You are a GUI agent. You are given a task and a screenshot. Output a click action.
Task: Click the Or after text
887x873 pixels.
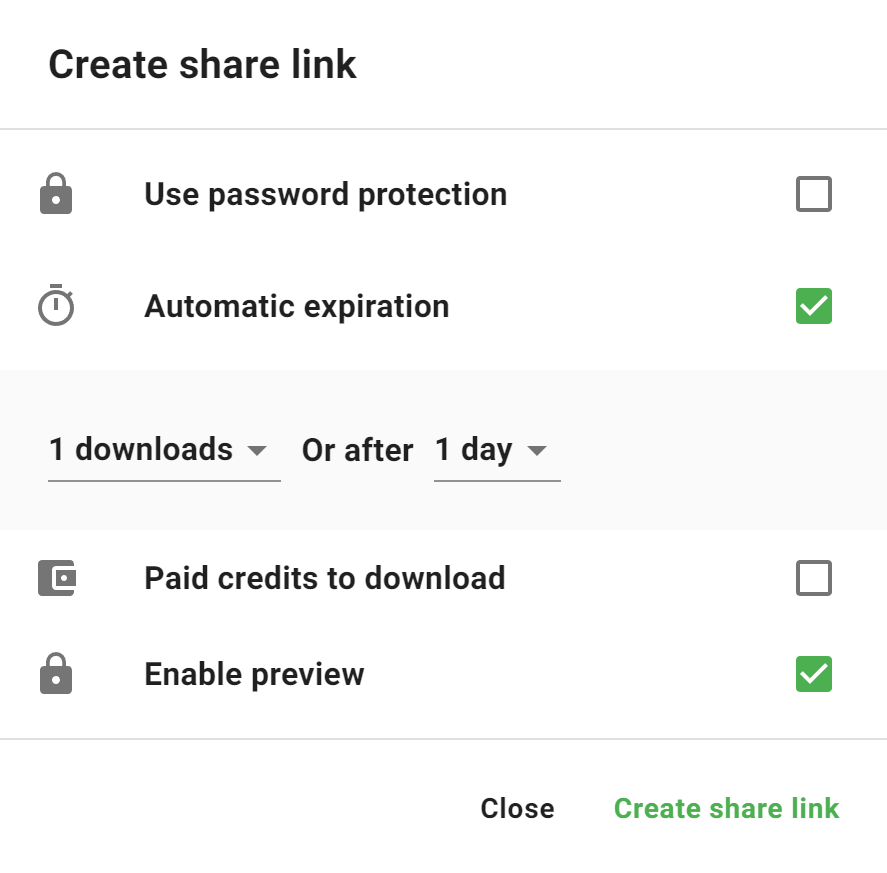point(357,450)
